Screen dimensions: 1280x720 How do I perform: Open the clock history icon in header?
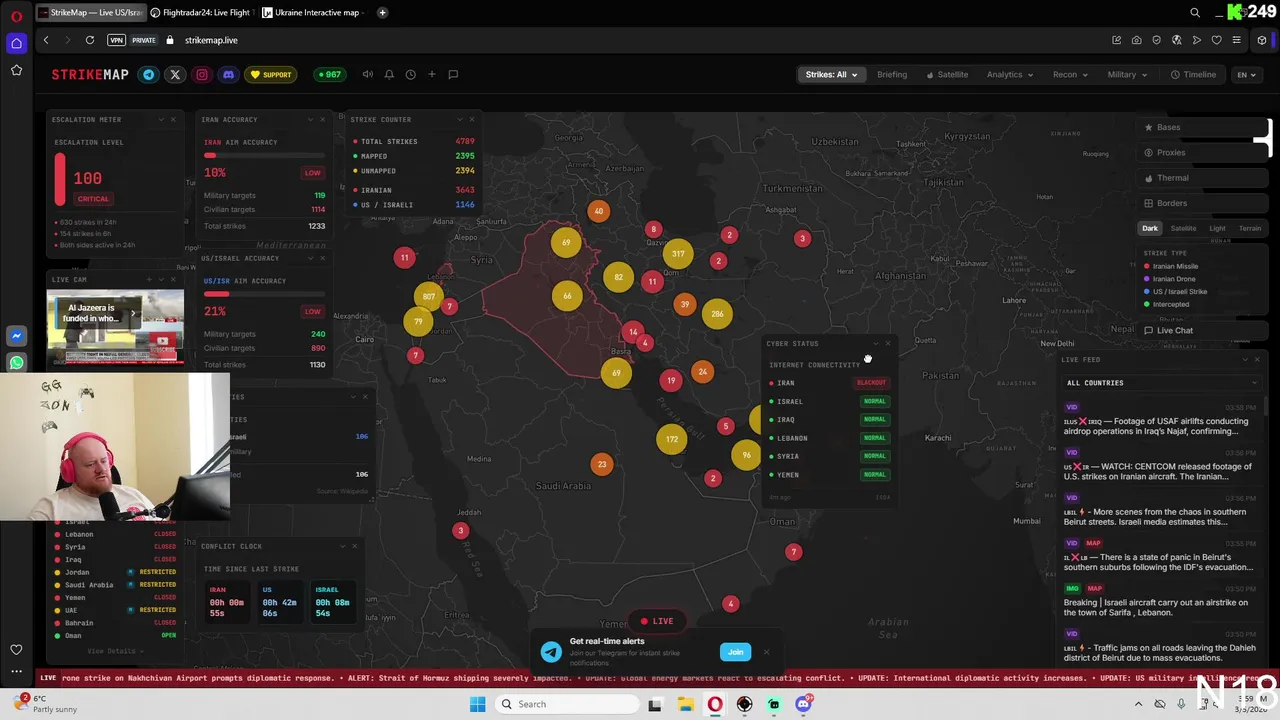tap(410, 74)
